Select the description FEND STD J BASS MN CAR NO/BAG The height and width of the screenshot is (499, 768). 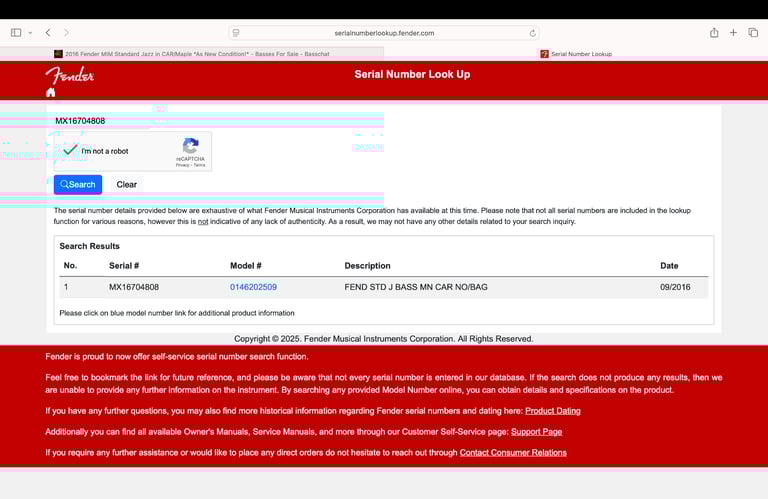[x=416, y=287]
